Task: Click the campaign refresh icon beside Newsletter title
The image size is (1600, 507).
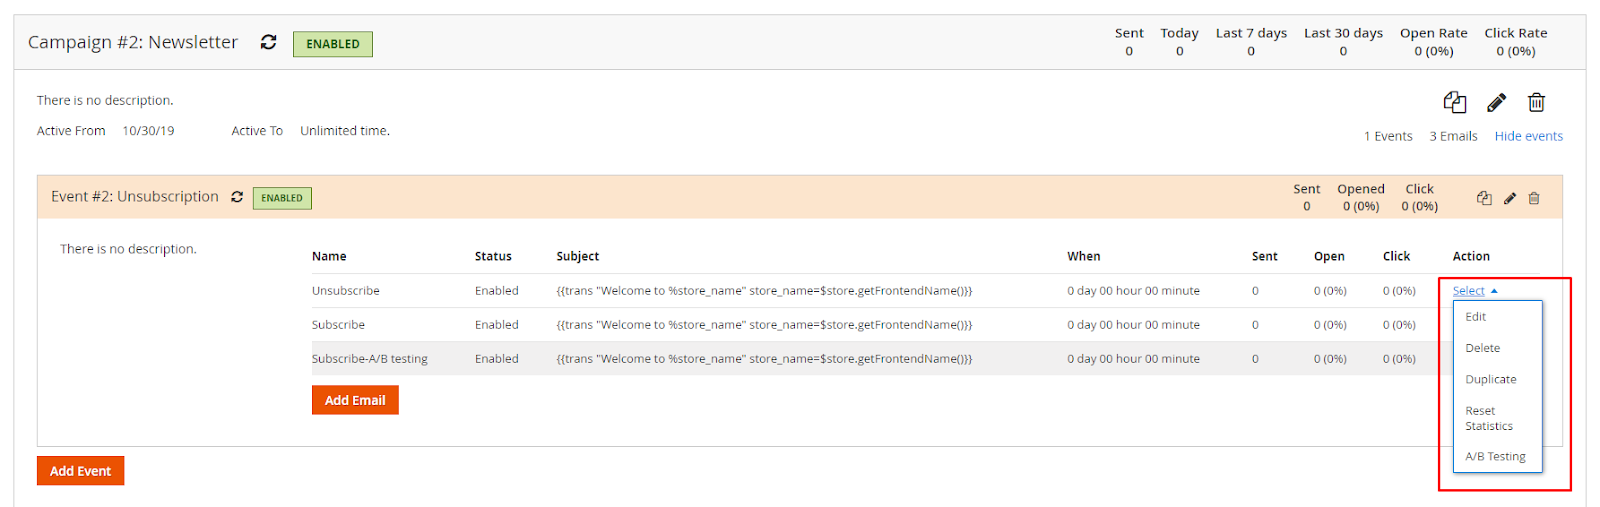Action: tap(268, 42)
